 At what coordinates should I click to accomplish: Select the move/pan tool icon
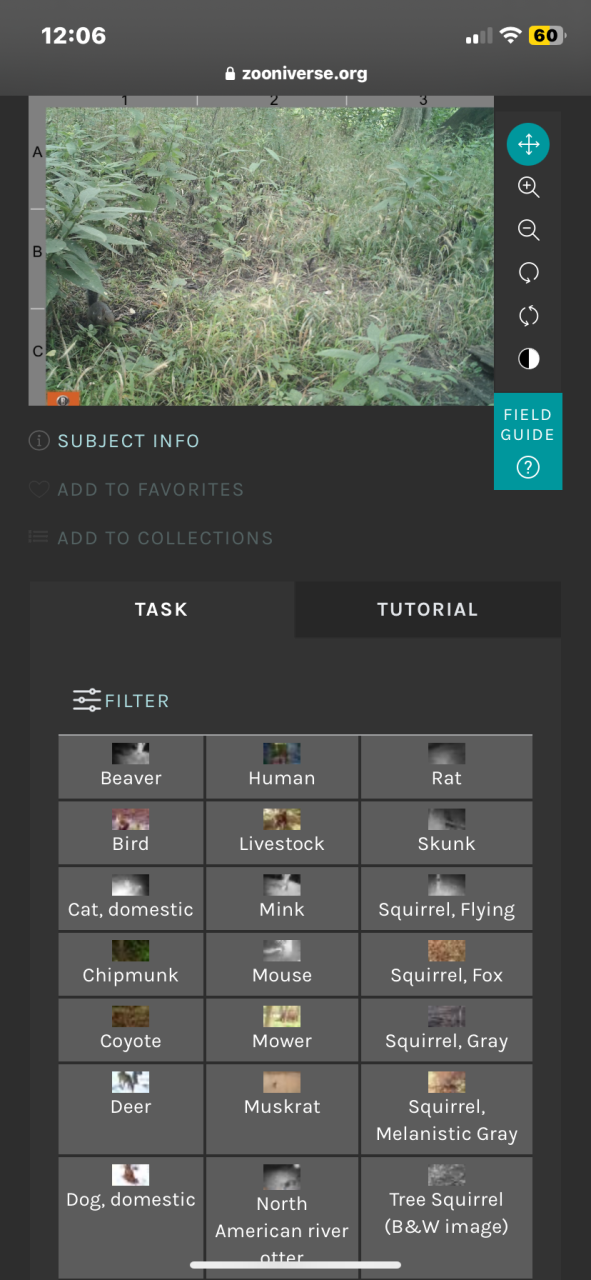pyautogui.click(x=528, y=144)
